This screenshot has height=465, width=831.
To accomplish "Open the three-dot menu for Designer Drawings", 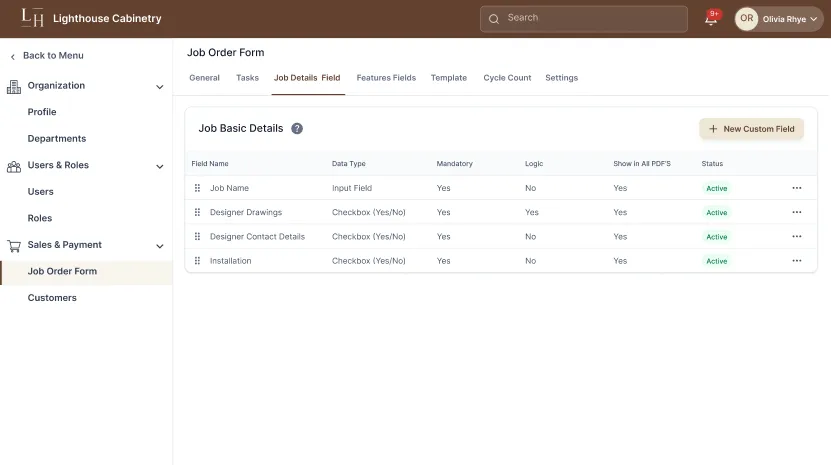I will pos(796,212).
